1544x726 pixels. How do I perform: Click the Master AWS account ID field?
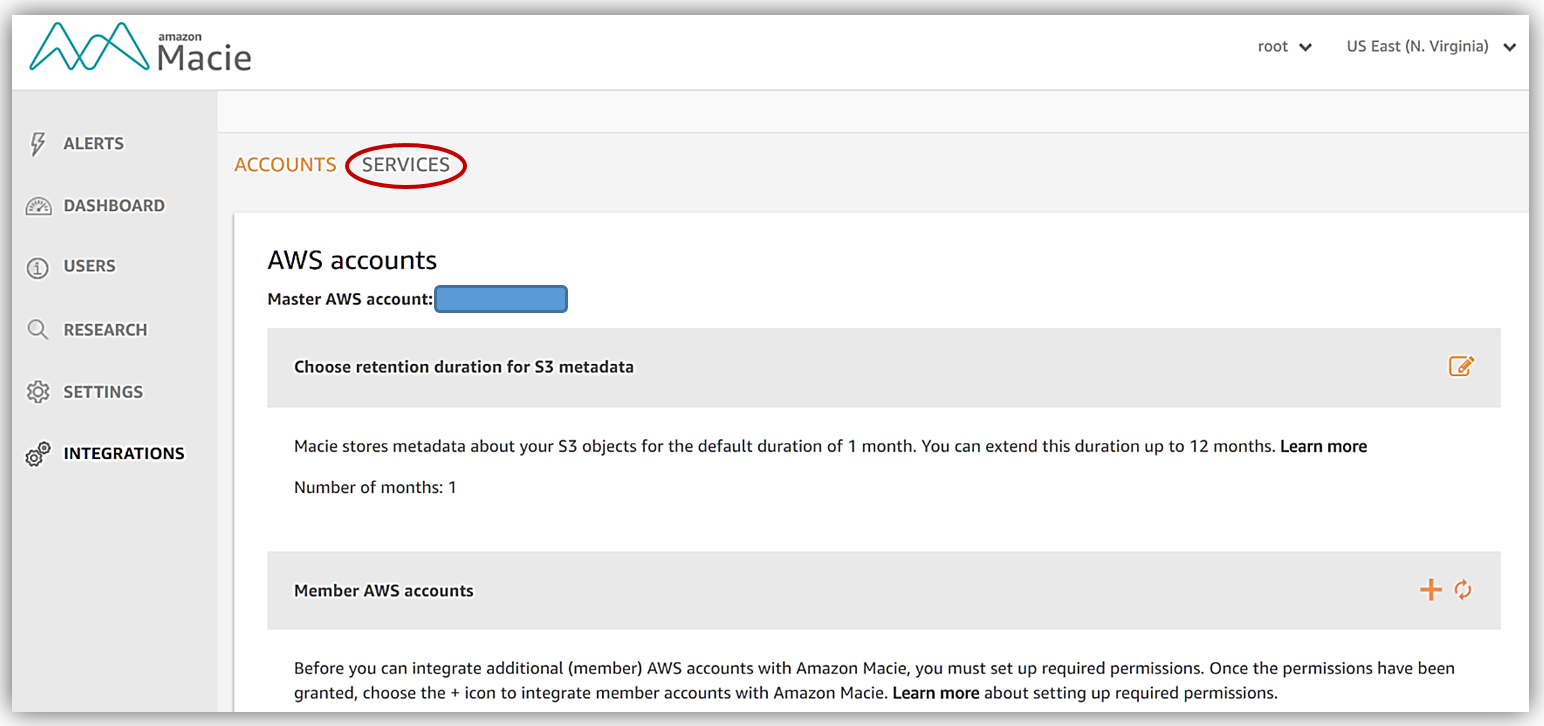pyautogui.click(x=501, y=299)
